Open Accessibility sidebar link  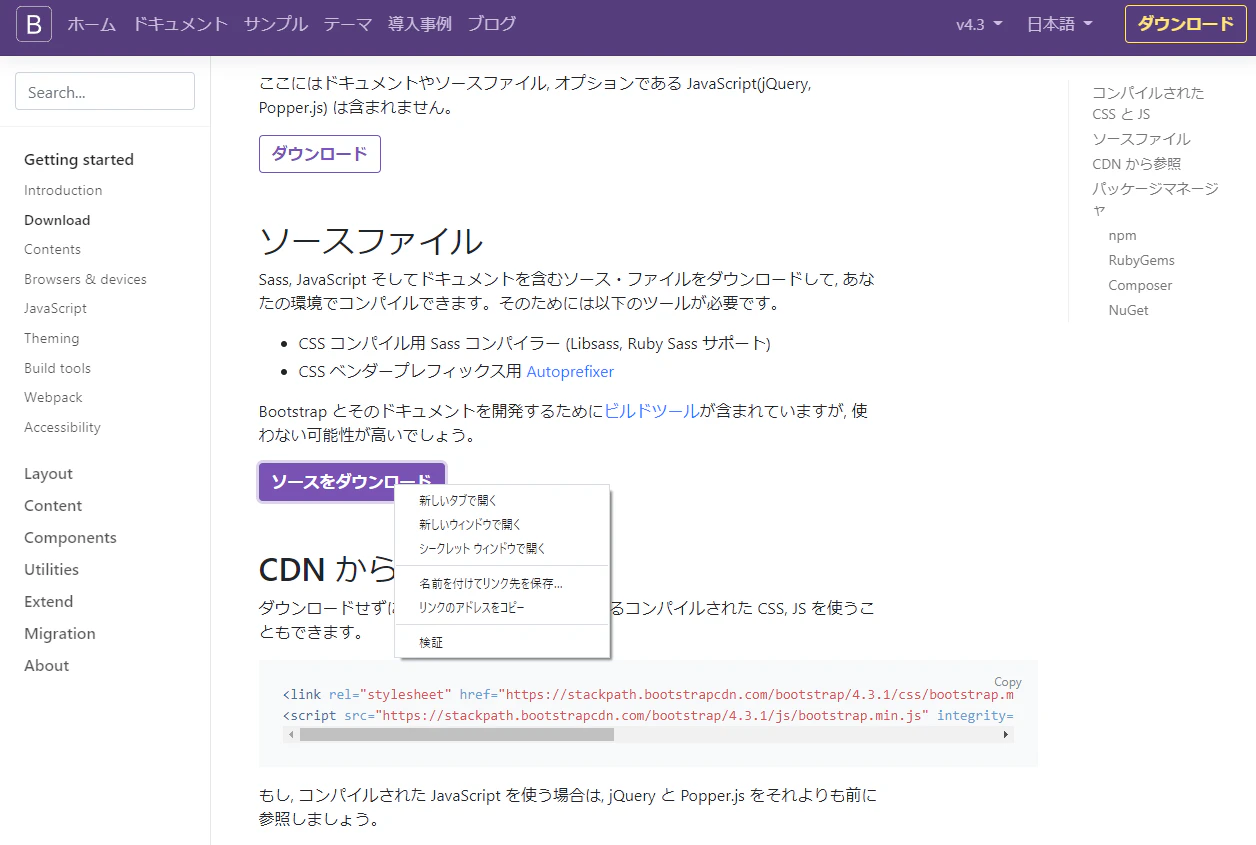[62, 427]
